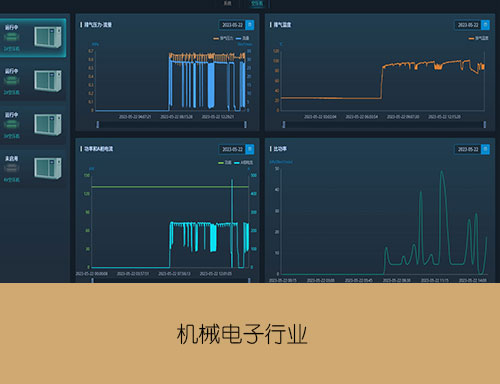The width and height of the screenshot is (500, 384).
Task: Switch to the 空压机 top tab
Action: 257,3
